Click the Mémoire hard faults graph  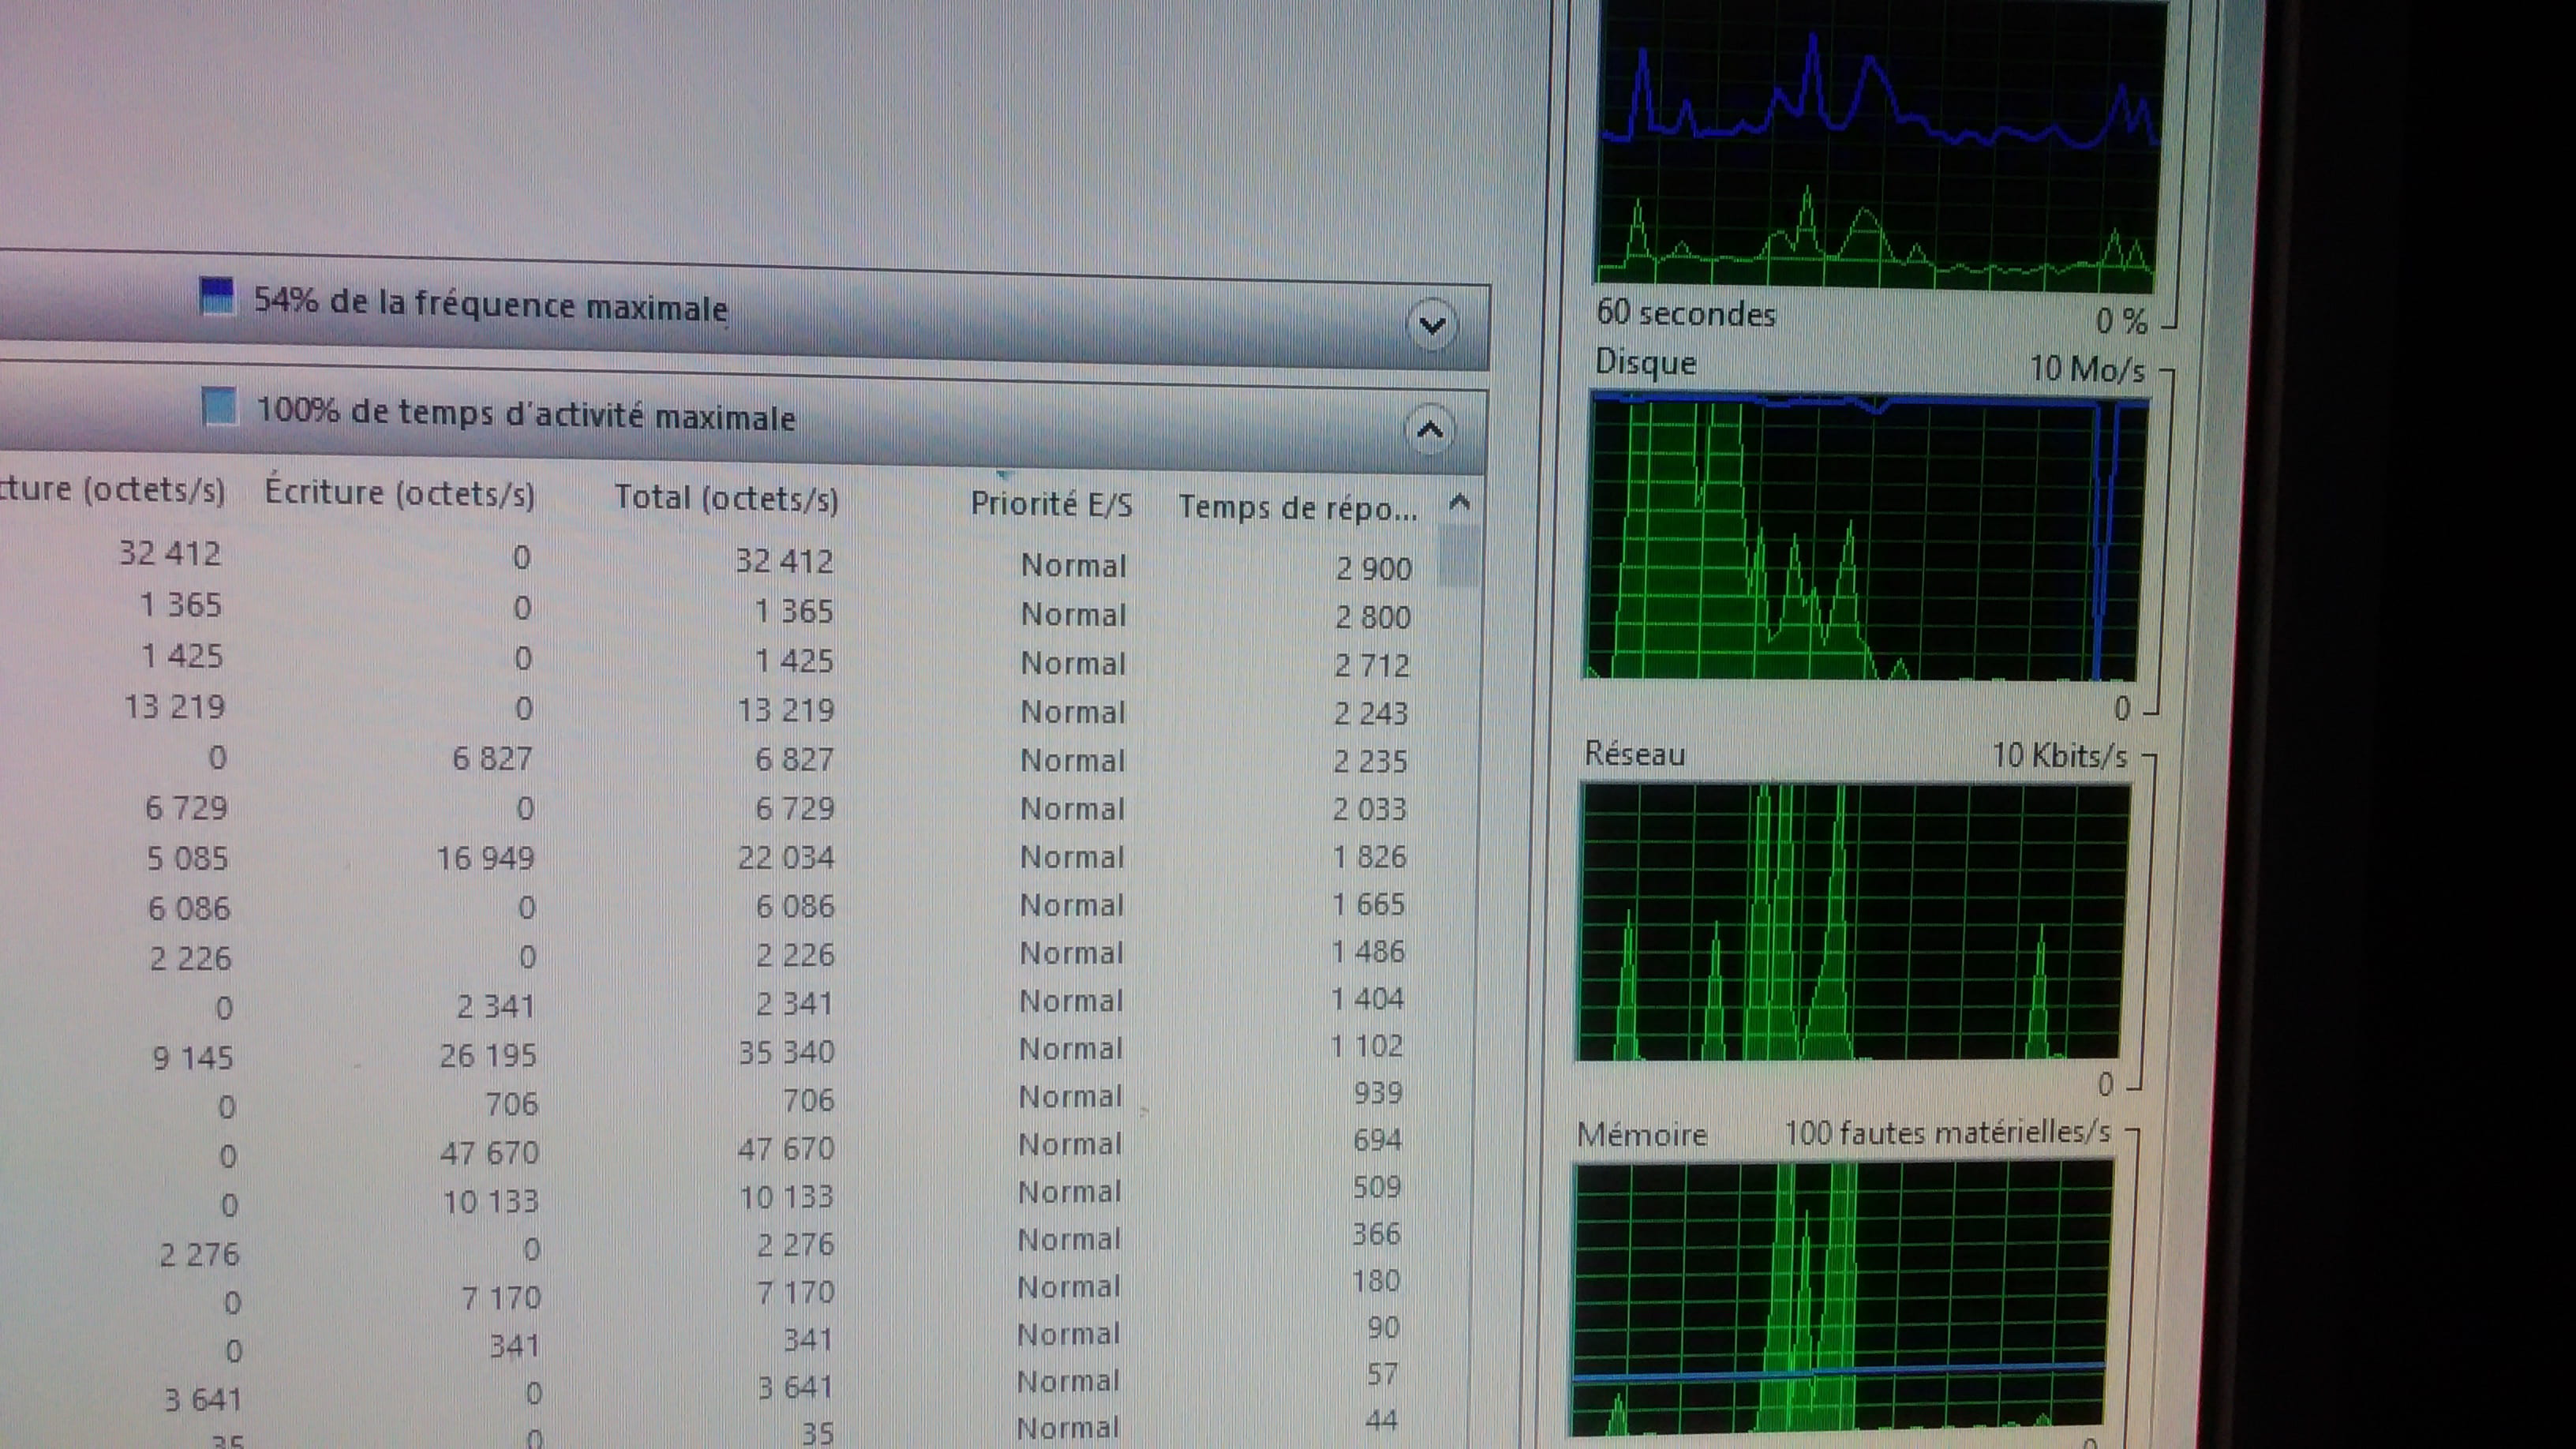tap(1842, 1300)
